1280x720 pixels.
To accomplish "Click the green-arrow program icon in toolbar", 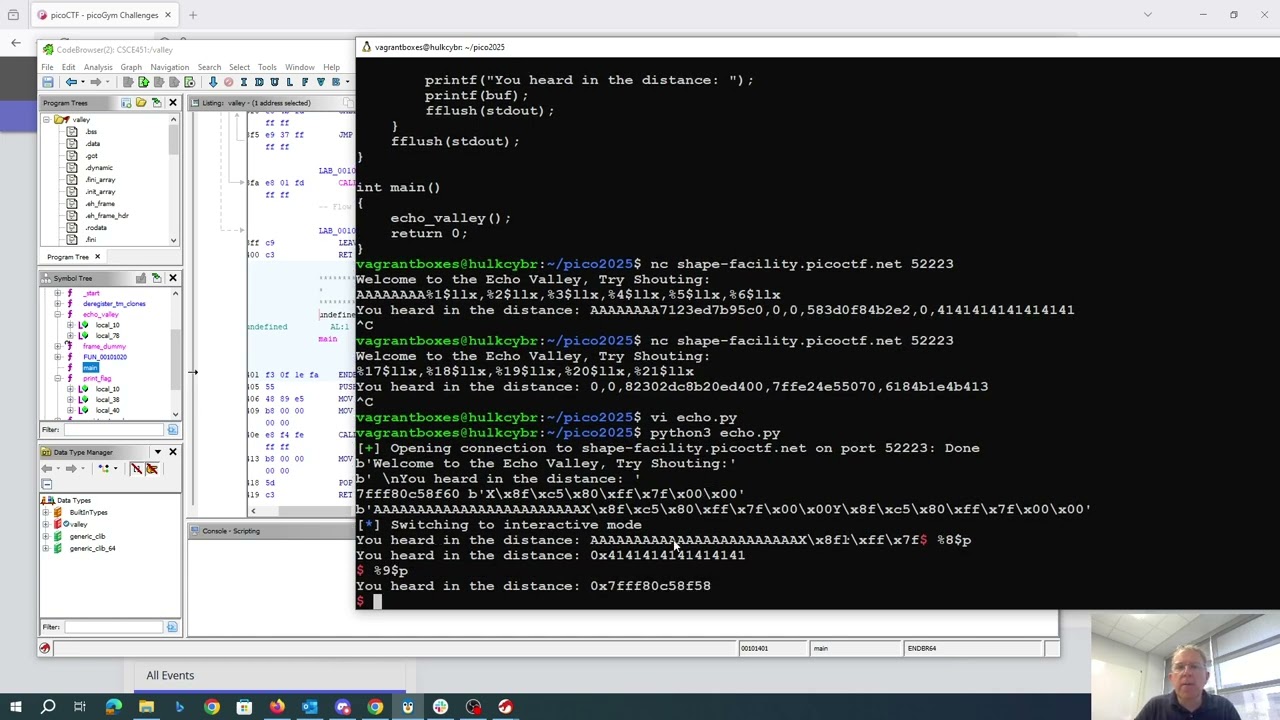I will coord(143,82).
